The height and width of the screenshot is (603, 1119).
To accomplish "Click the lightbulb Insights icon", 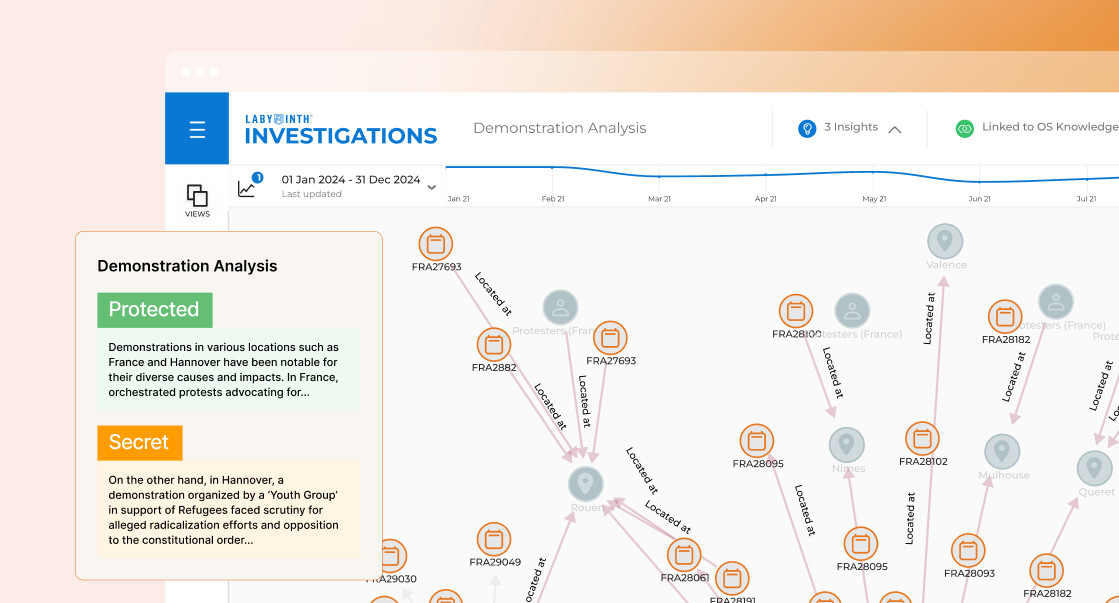I will pos(807,128).
